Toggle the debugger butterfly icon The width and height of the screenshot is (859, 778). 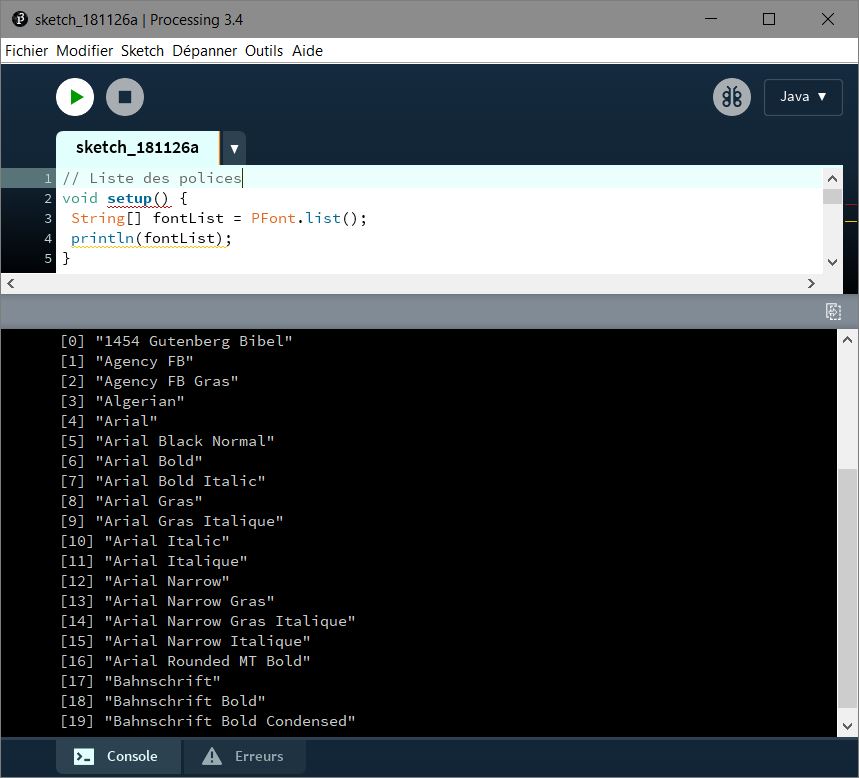tap(732, 97)
